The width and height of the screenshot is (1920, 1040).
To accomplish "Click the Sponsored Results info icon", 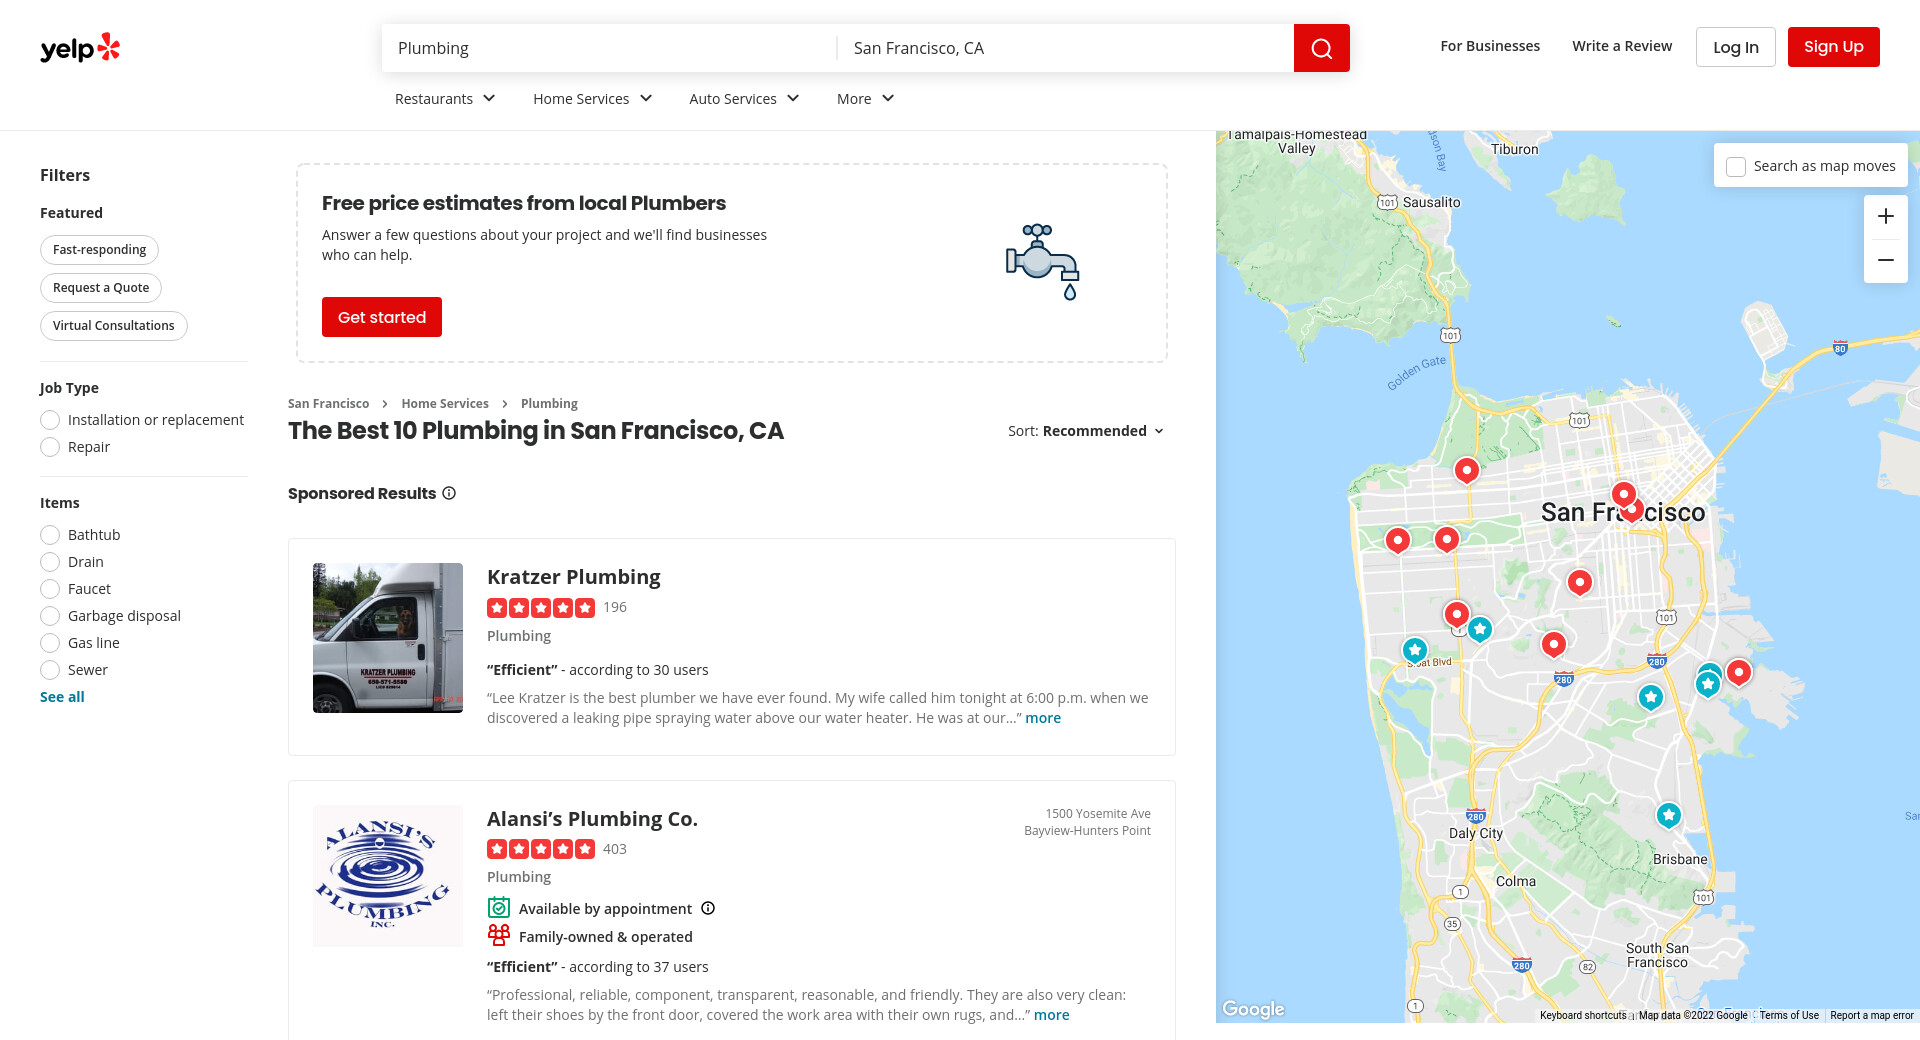I will (x=449, y=493).
